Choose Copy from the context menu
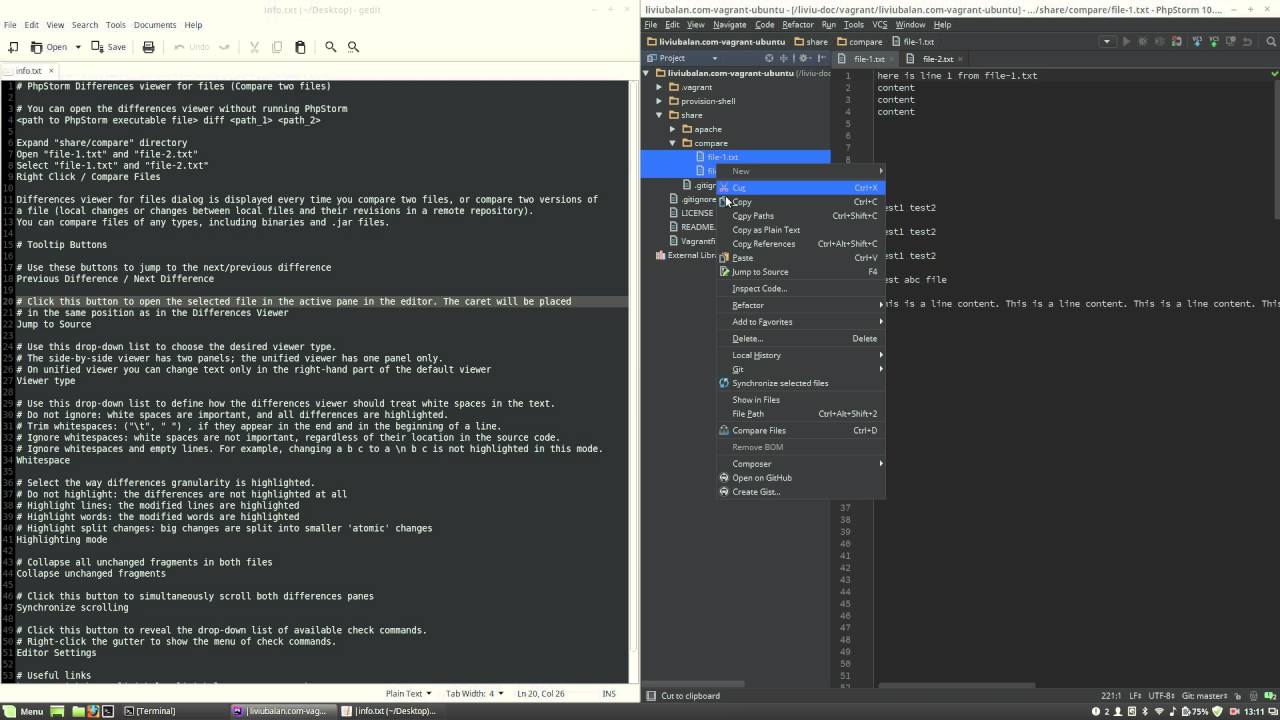This screenshot has height=720, width=1280. point(800,202)
